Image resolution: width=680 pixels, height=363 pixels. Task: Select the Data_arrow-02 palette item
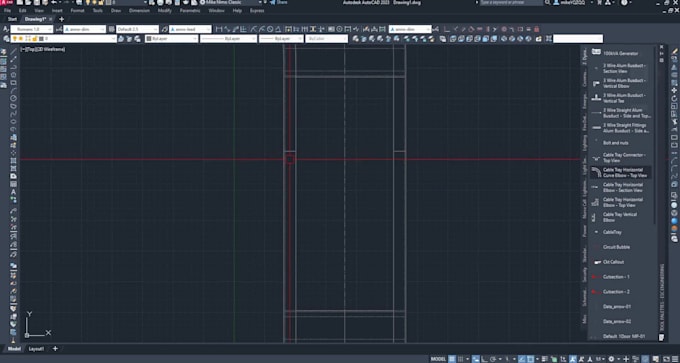(x=621, y=321)
